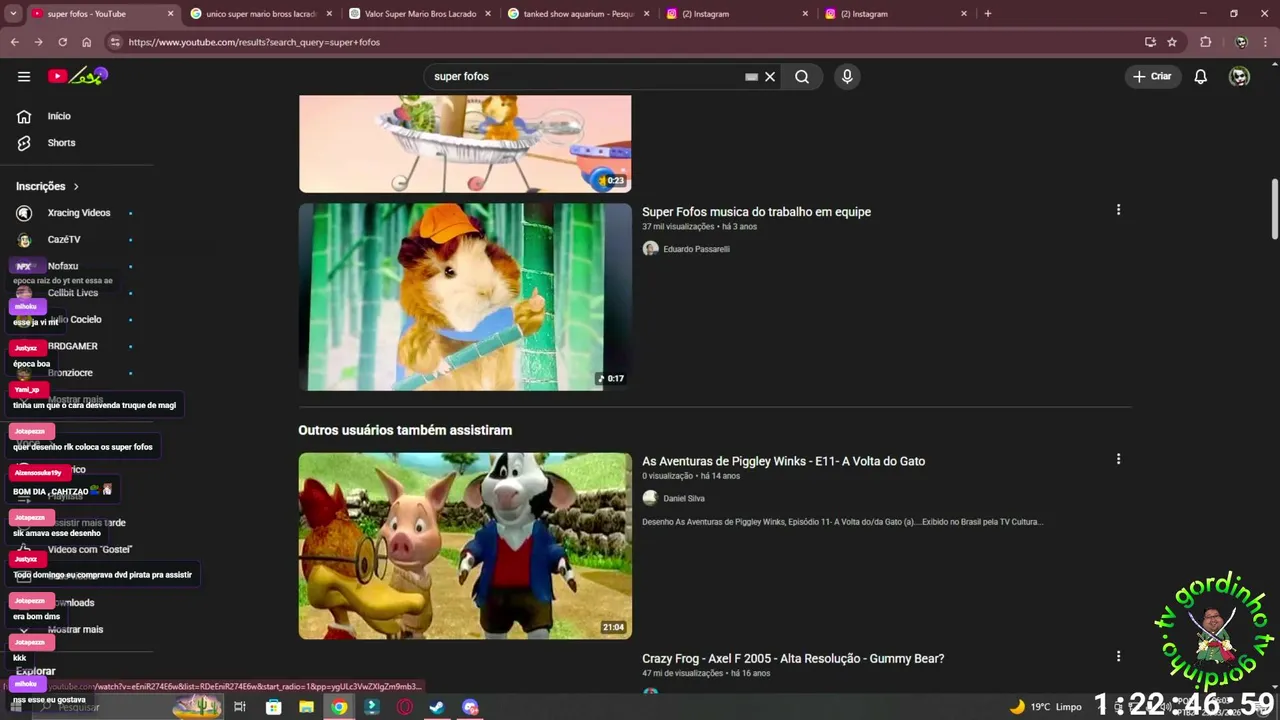Viewport: 1280px width, 720px height.
Task: Visit Eduardo Passarelli channel
Action: [696, 249]
